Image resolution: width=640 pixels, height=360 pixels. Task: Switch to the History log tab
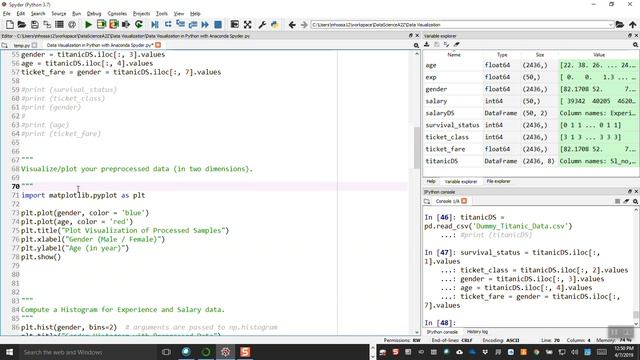477,332
